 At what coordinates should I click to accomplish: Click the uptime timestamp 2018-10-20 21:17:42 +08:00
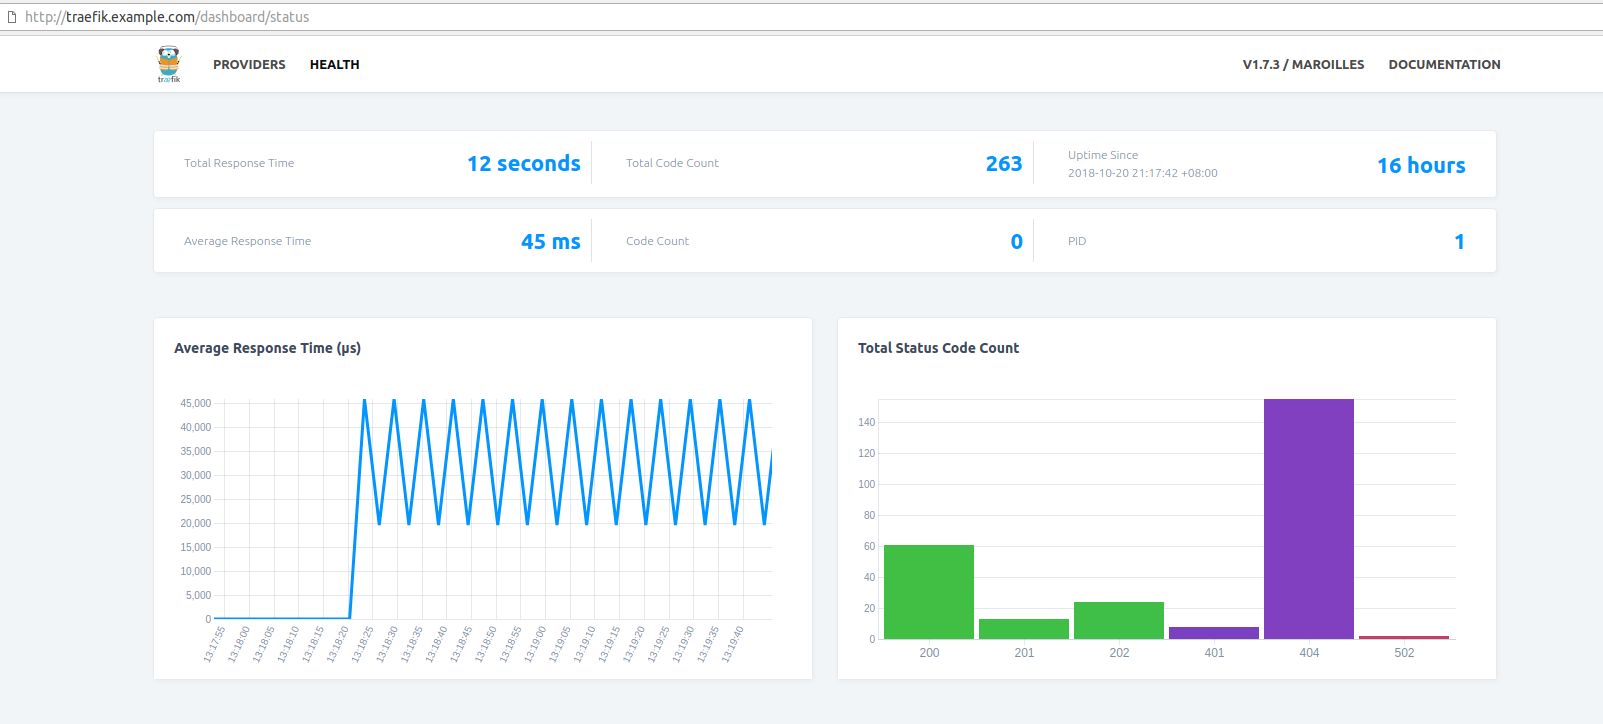pos(1143,173)
